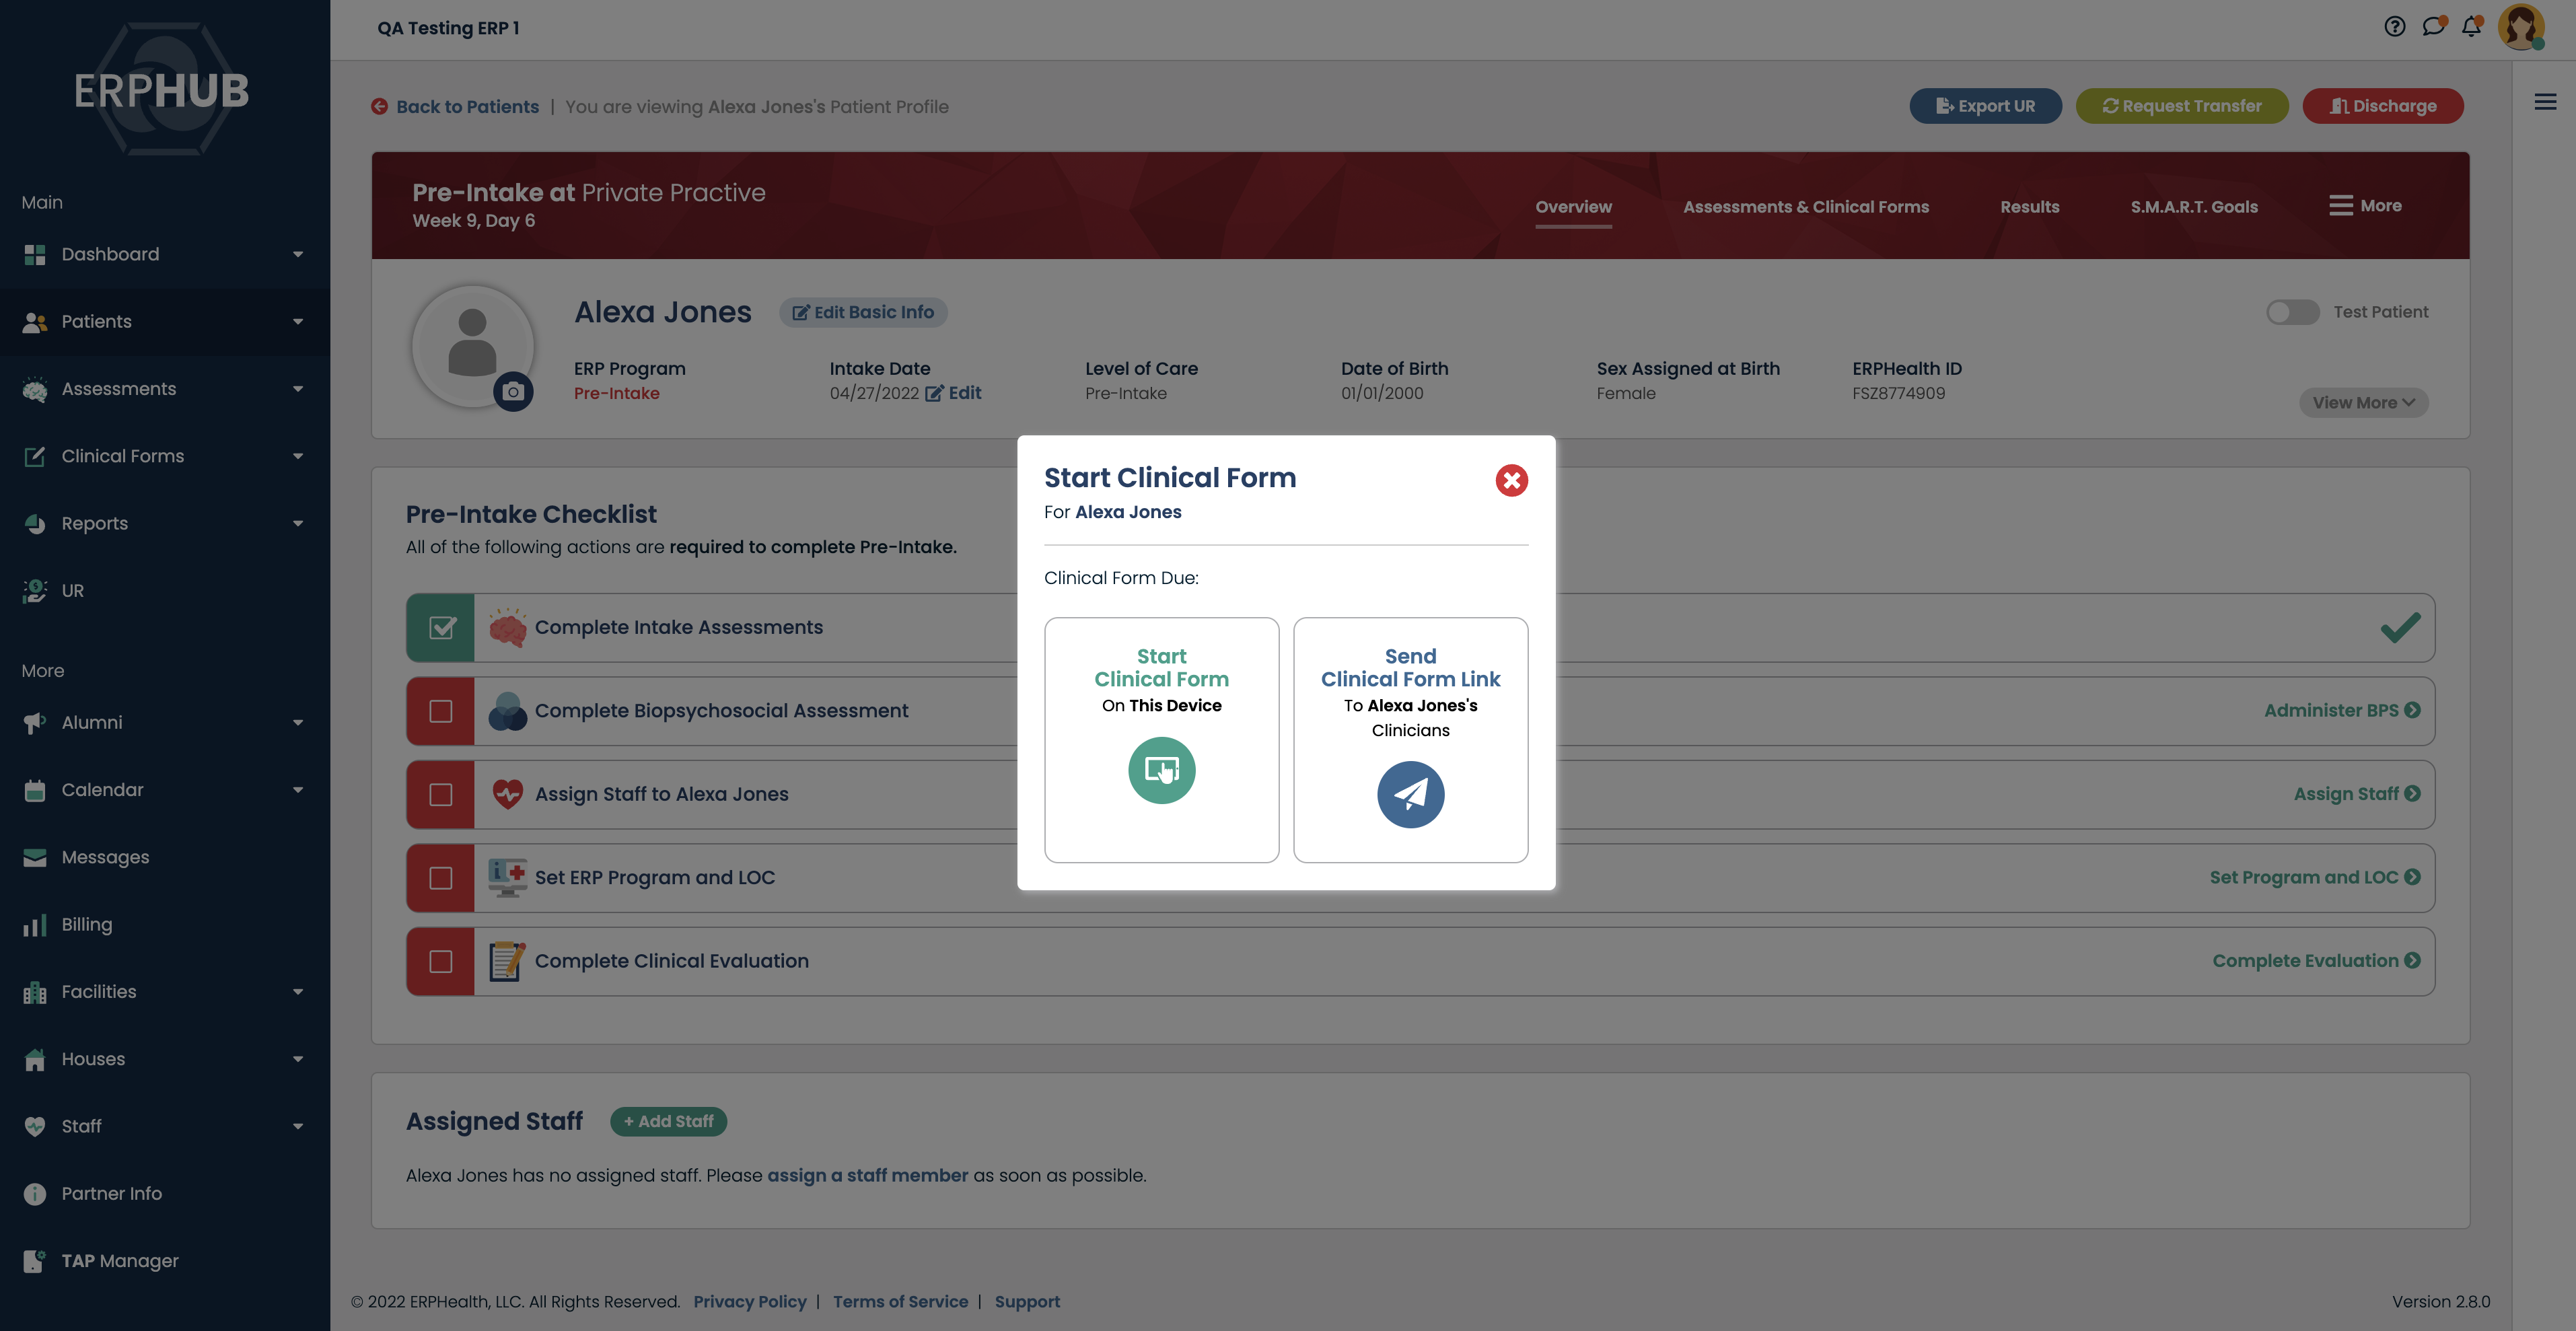Image resolution: width=2576 pixels, height=1331 pixels.
Task: Expand the Clinical Forms sidebar dropdown
Action: tap(298, 456)
